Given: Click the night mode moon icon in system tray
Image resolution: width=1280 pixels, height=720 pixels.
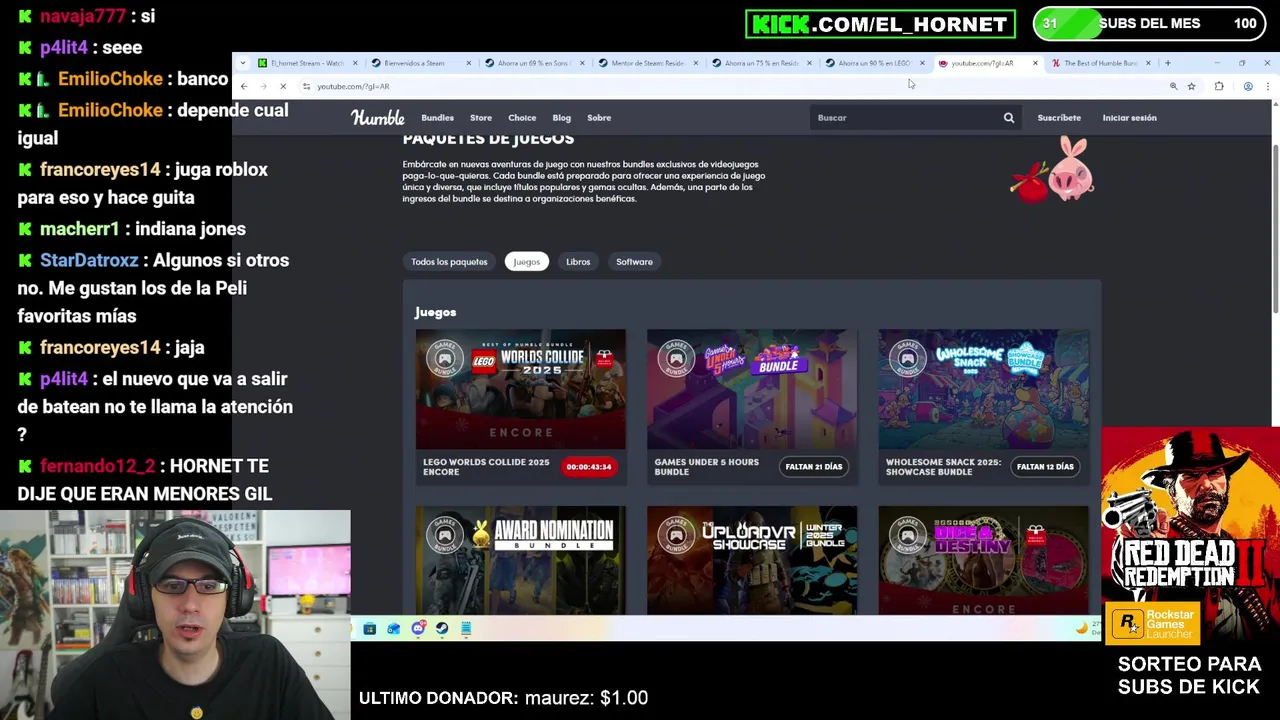Looking at the screenshot, I should (1081, 628).
